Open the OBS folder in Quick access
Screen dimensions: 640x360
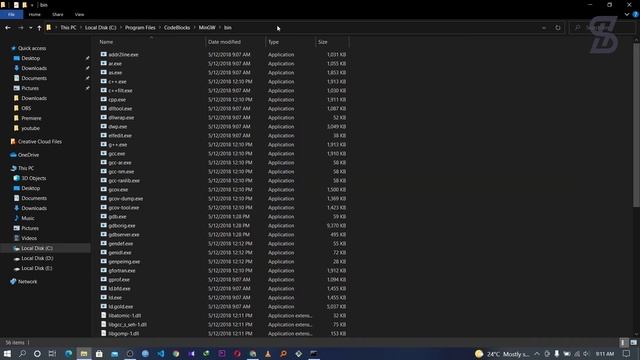[x=26, y=108]
